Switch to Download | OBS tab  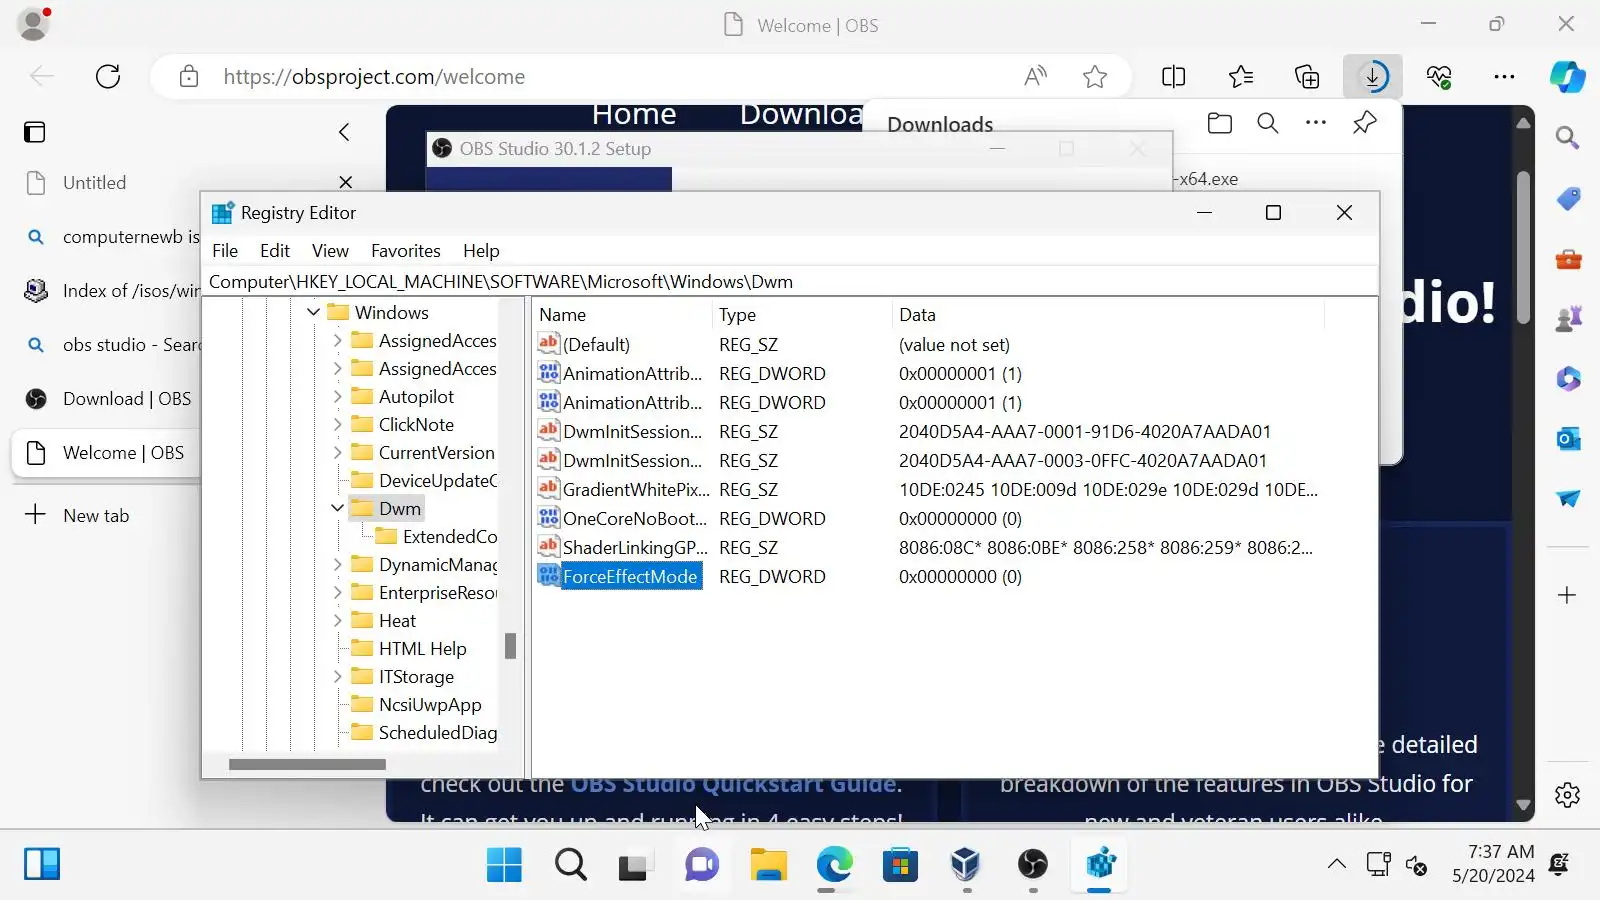[106, 399]
